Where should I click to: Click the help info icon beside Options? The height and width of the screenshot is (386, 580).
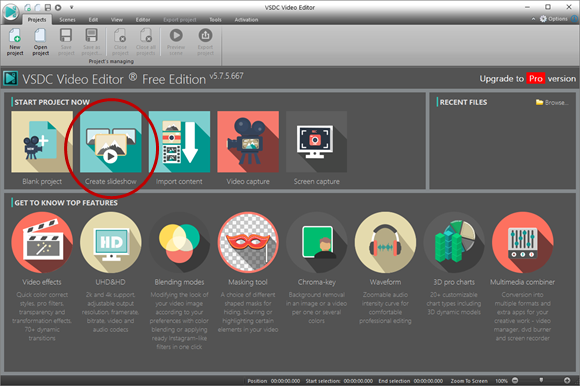point(575,19)
